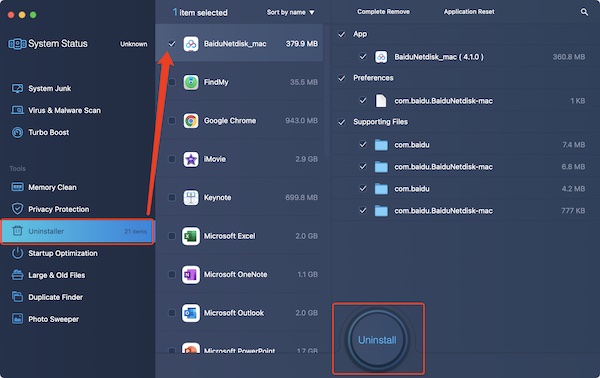
Task: Open Photo Sweeper tool
Action: click(x=54, y=319)
